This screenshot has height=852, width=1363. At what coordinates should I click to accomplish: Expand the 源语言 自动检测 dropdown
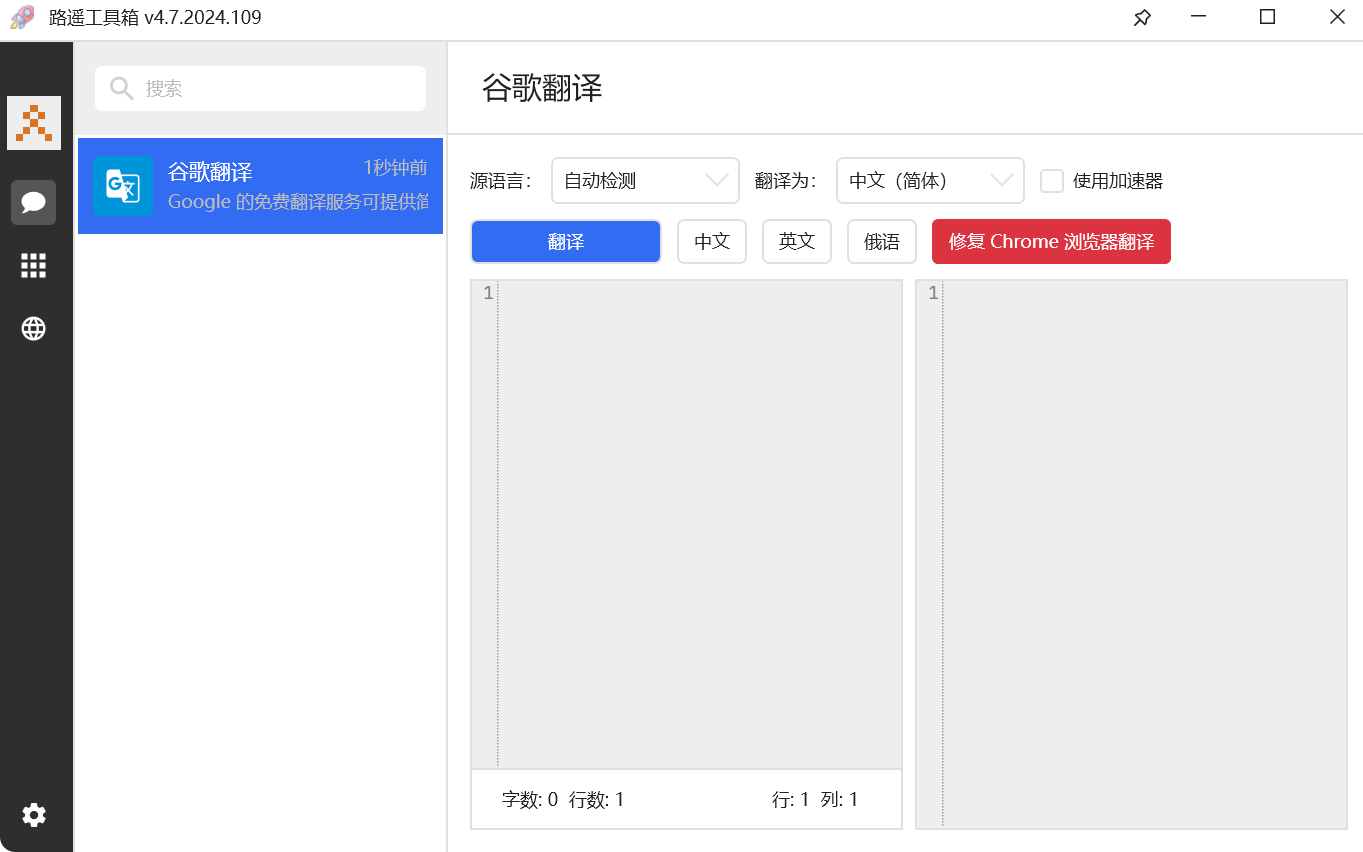[645, 181]
